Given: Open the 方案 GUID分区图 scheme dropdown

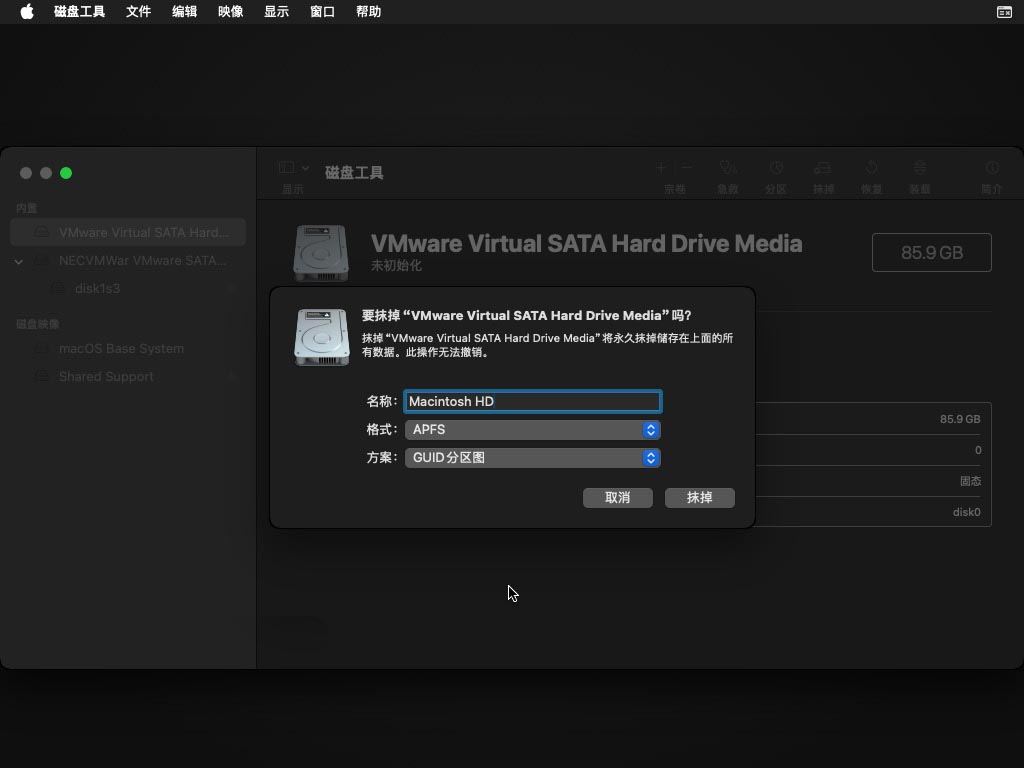Looking at the screenshot, I should pos(532,457).
